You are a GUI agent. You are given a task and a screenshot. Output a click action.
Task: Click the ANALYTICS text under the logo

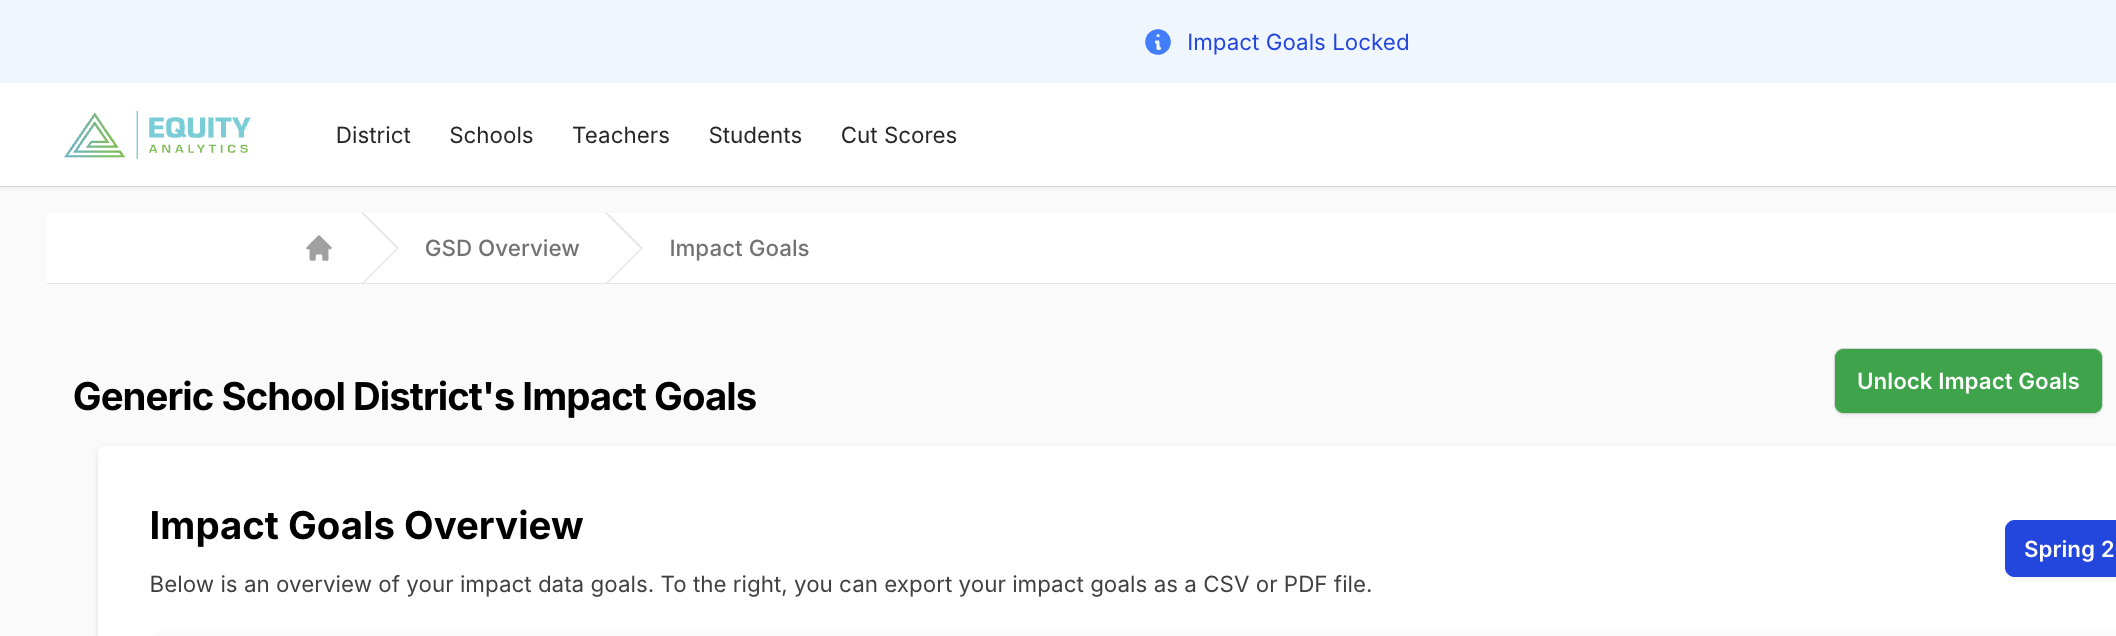199,149
